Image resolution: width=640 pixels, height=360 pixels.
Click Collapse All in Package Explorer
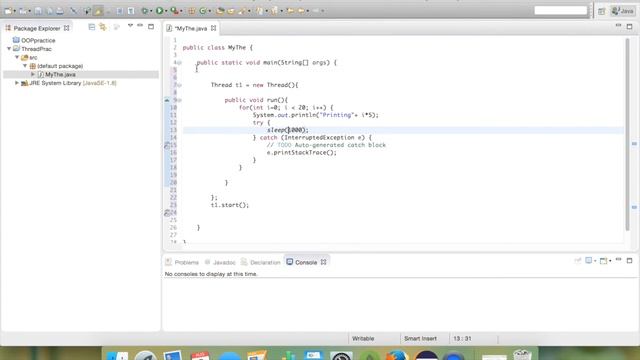pyautogui.click(x=91, y=27)
